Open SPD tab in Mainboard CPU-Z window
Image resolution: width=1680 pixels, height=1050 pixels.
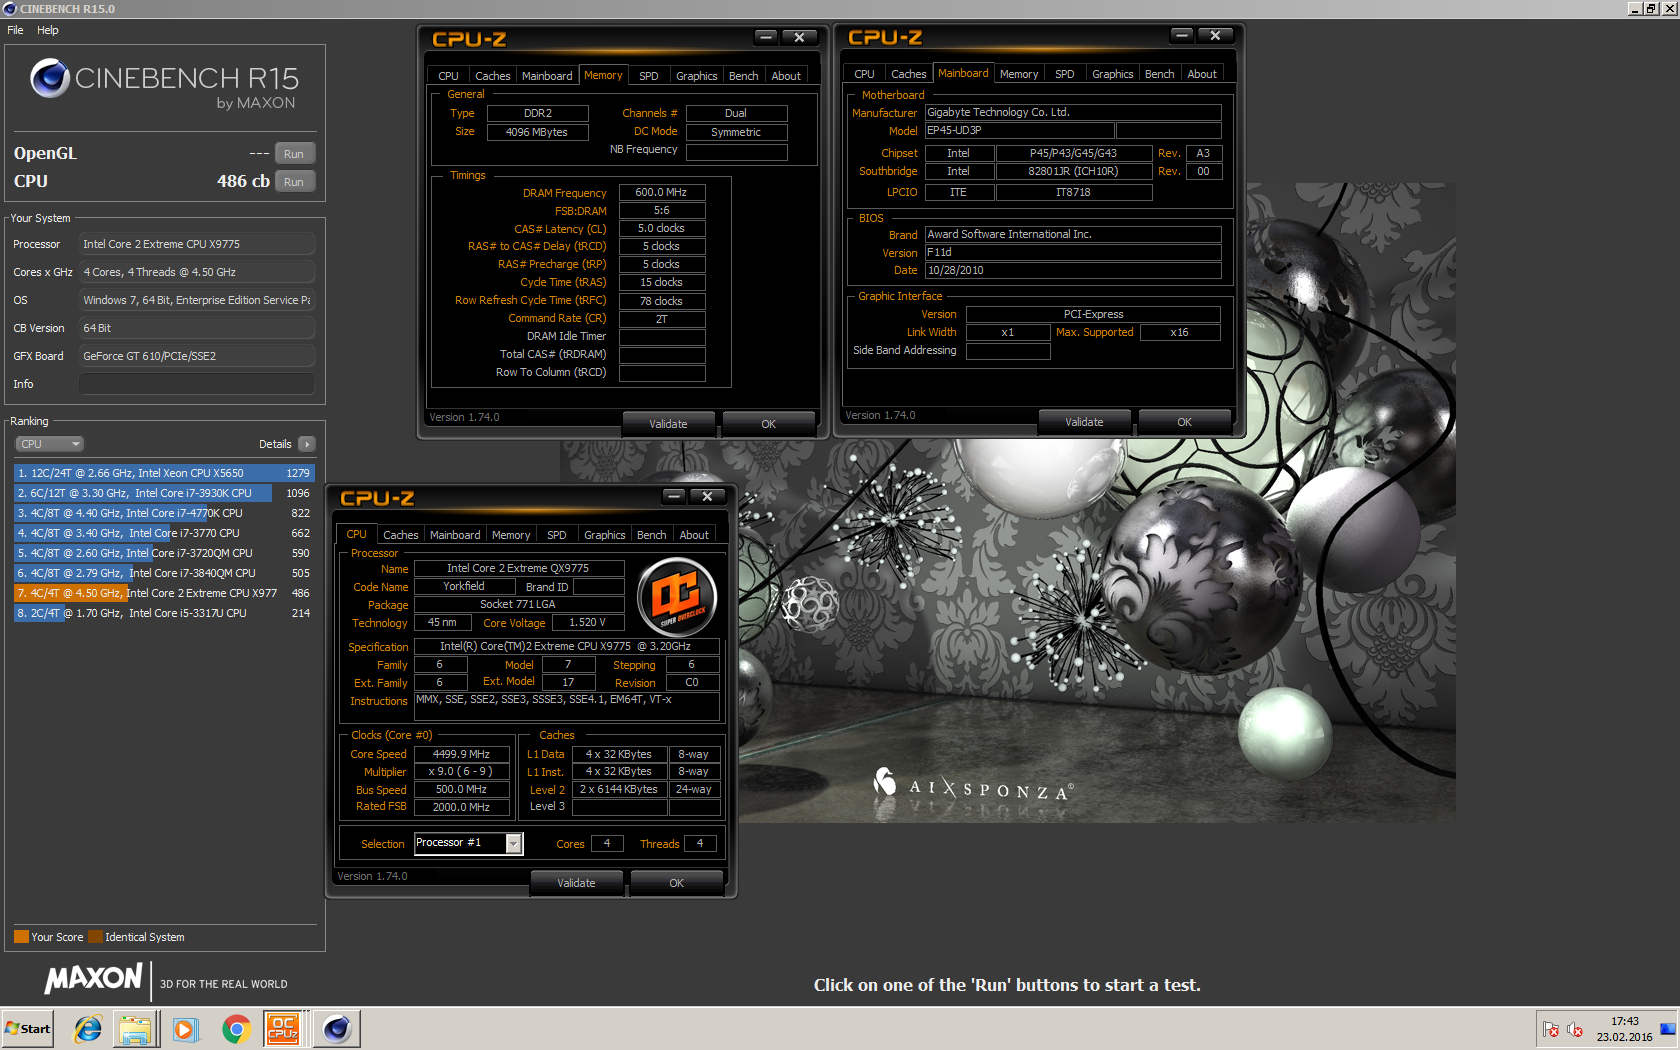point(1065,74)
